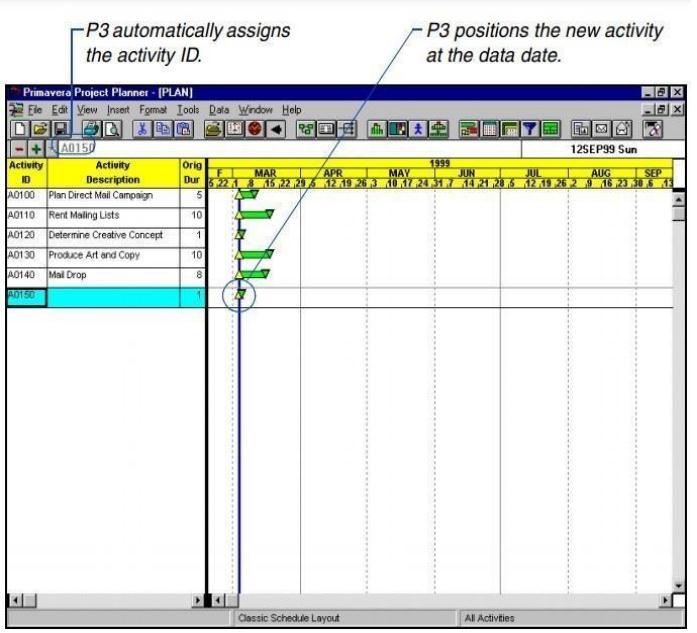The height and width of the screenshot is (633, 697).
Task: Delete activity with red minus button
Action: (x=19, y=149)
